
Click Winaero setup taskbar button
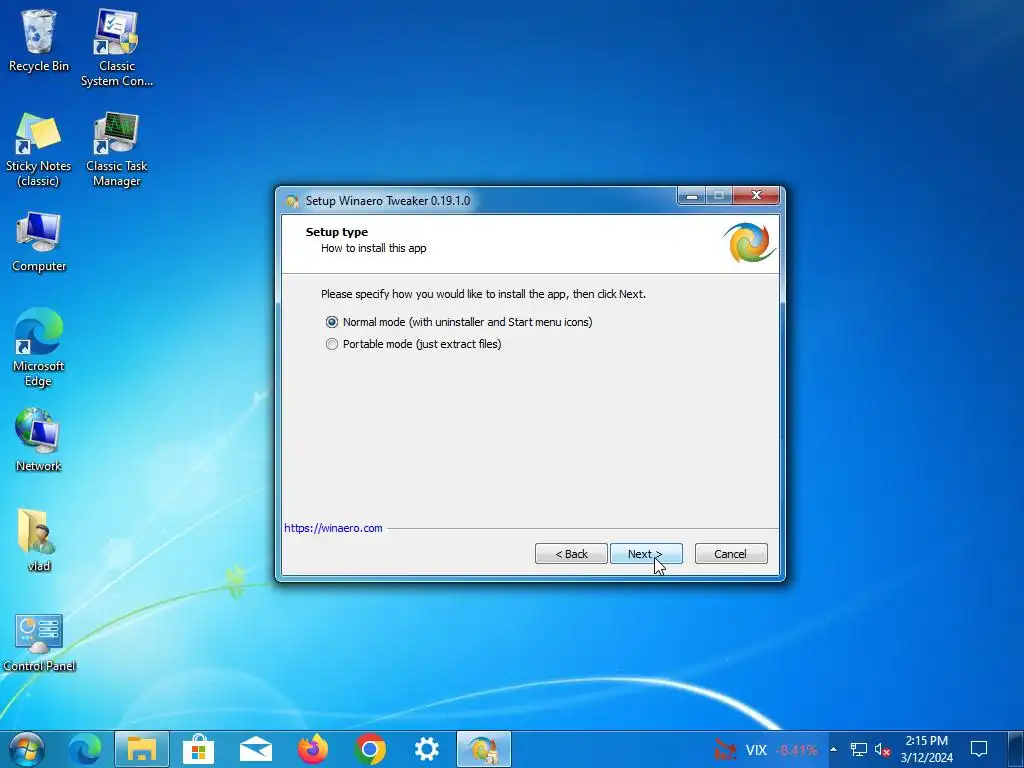[x=483, y=749]
